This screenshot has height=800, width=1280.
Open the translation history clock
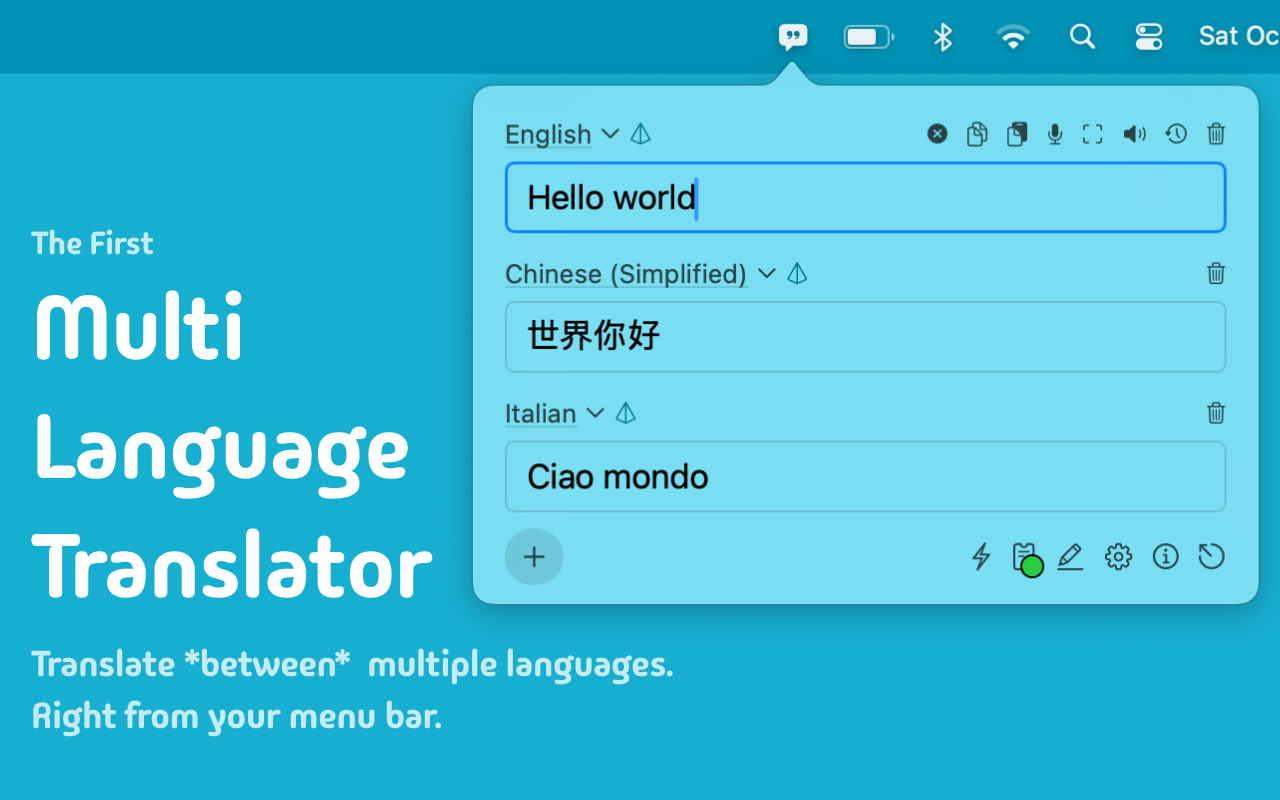click(1176, 134)
